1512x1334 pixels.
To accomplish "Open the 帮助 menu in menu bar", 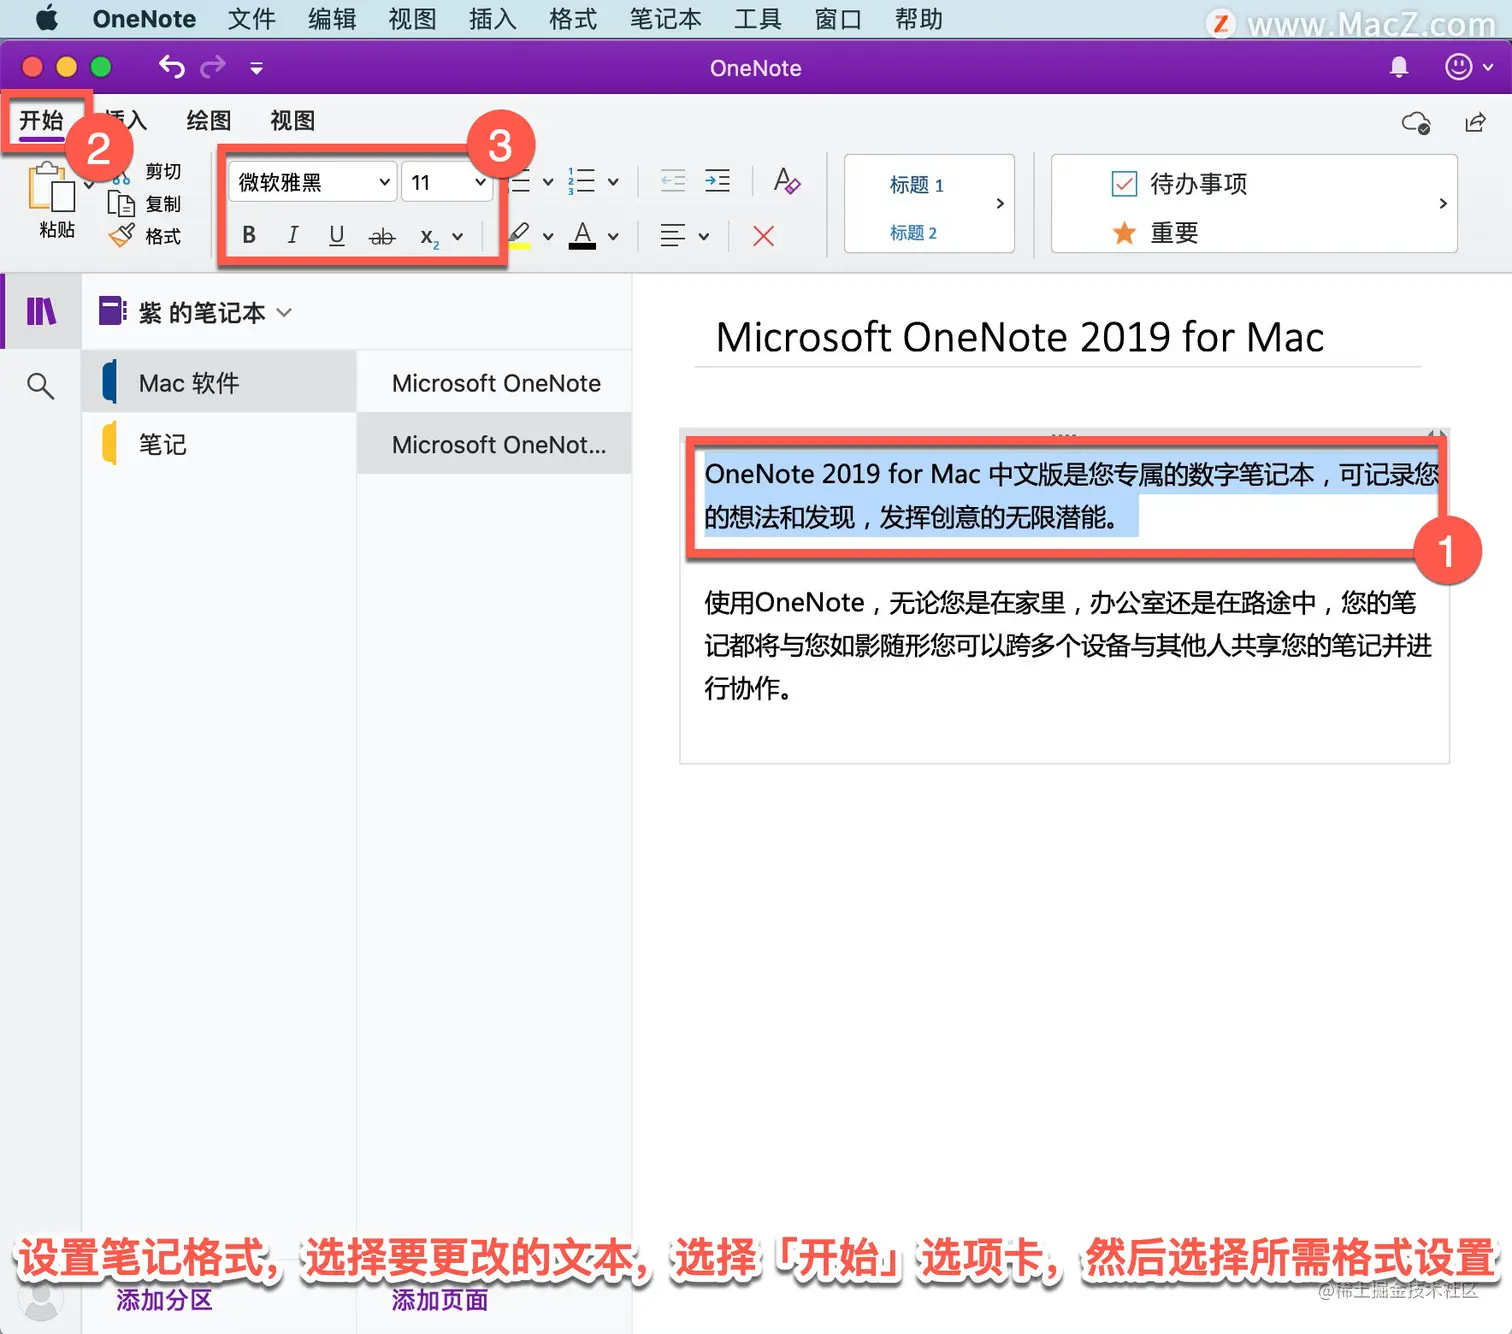I will pyautogui.click(x=919, y=19).
